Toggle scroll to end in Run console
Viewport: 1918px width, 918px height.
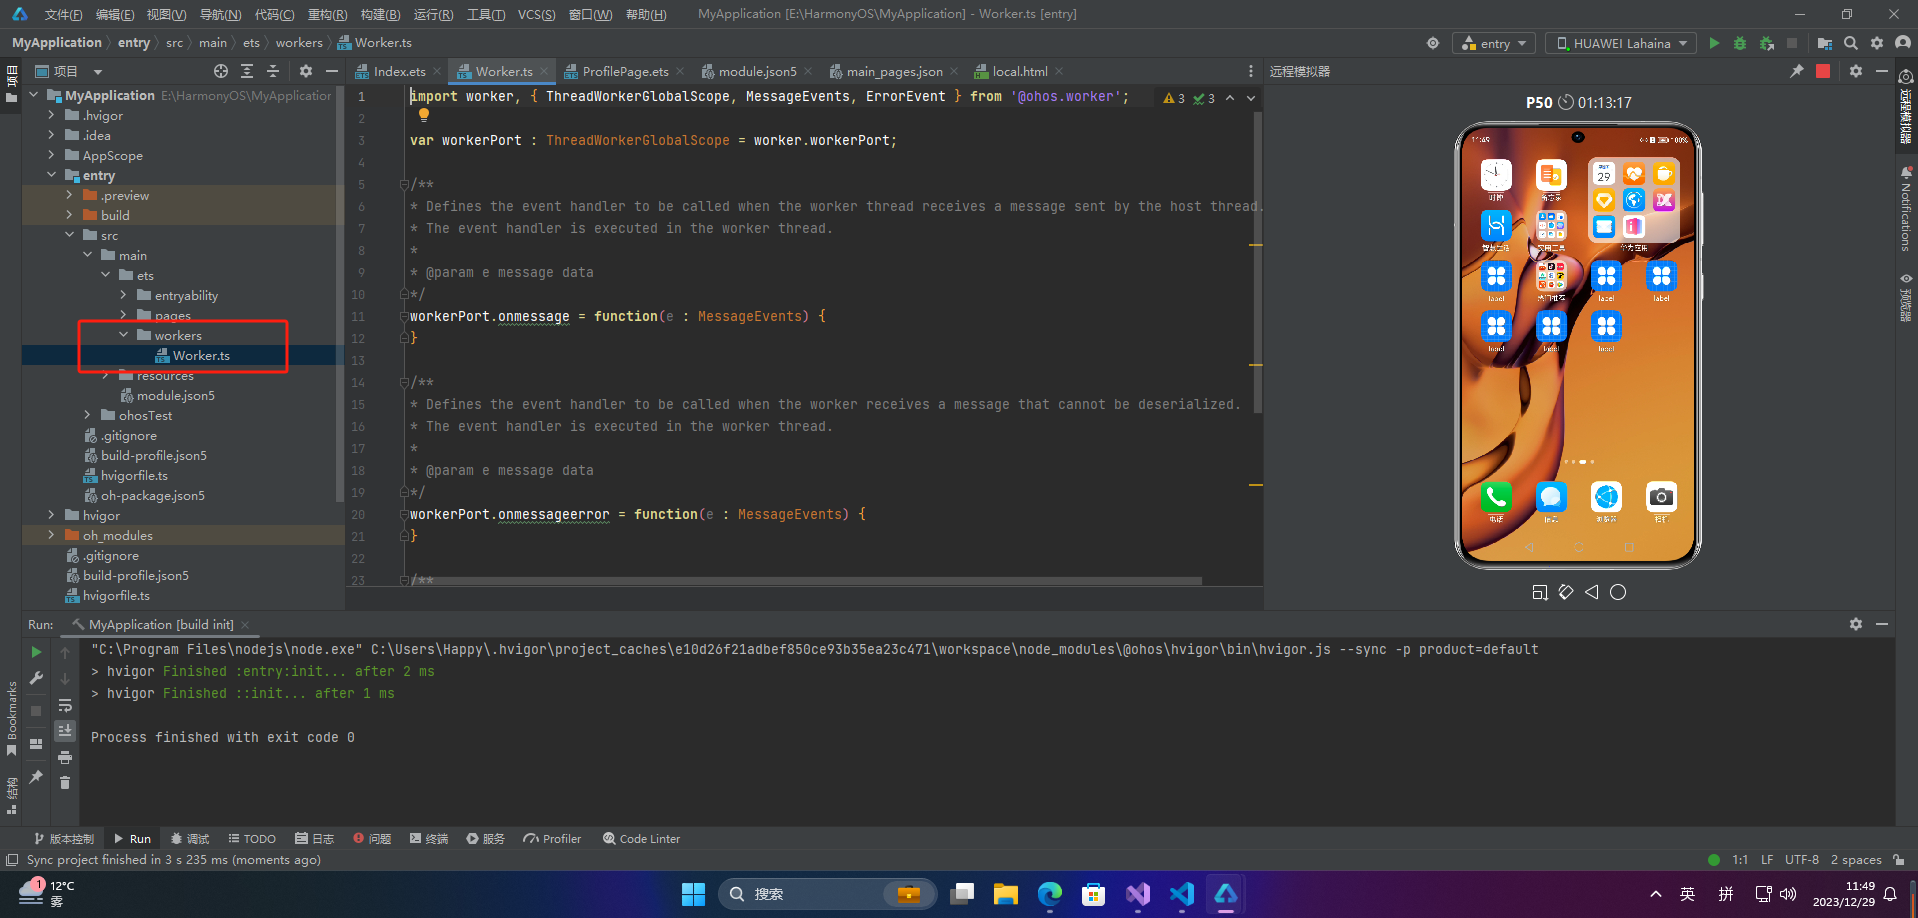(65, 731)
